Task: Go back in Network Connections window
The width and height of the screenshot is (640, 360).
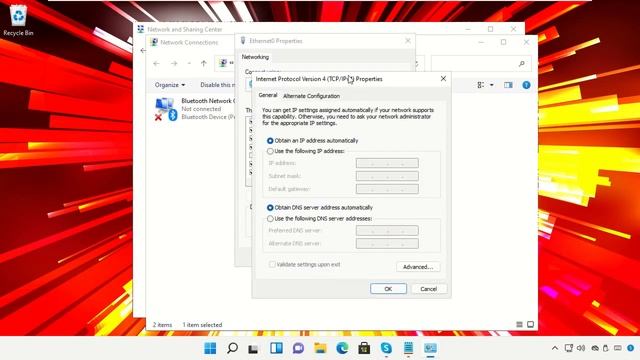Action: [x=156, y=63]
